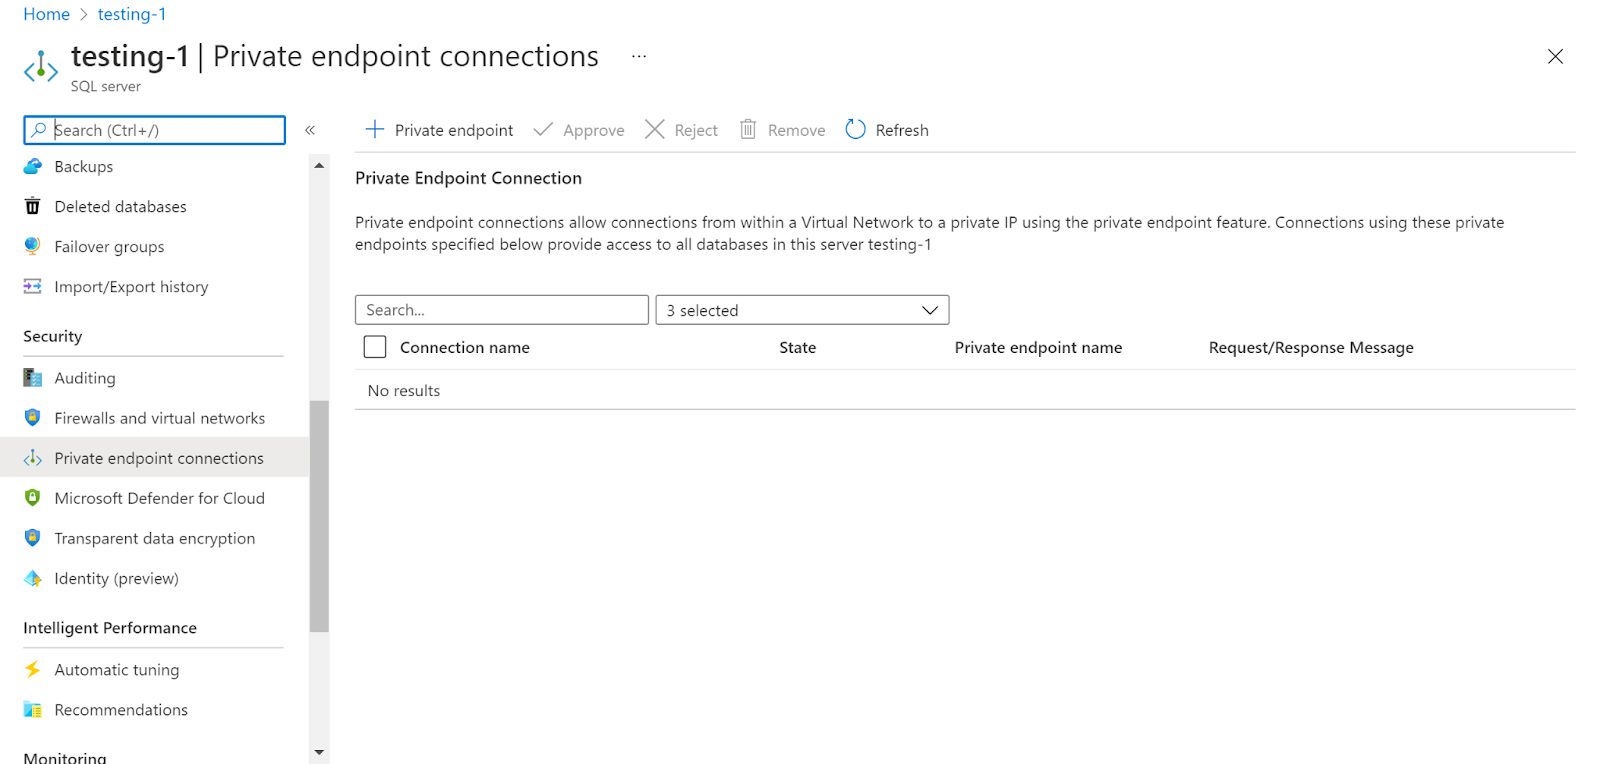Image resolution: width=1600 pixels, height=764 pixels.
Task: Follow the Home breadcrumb link
Action: (x=46, y=14)
